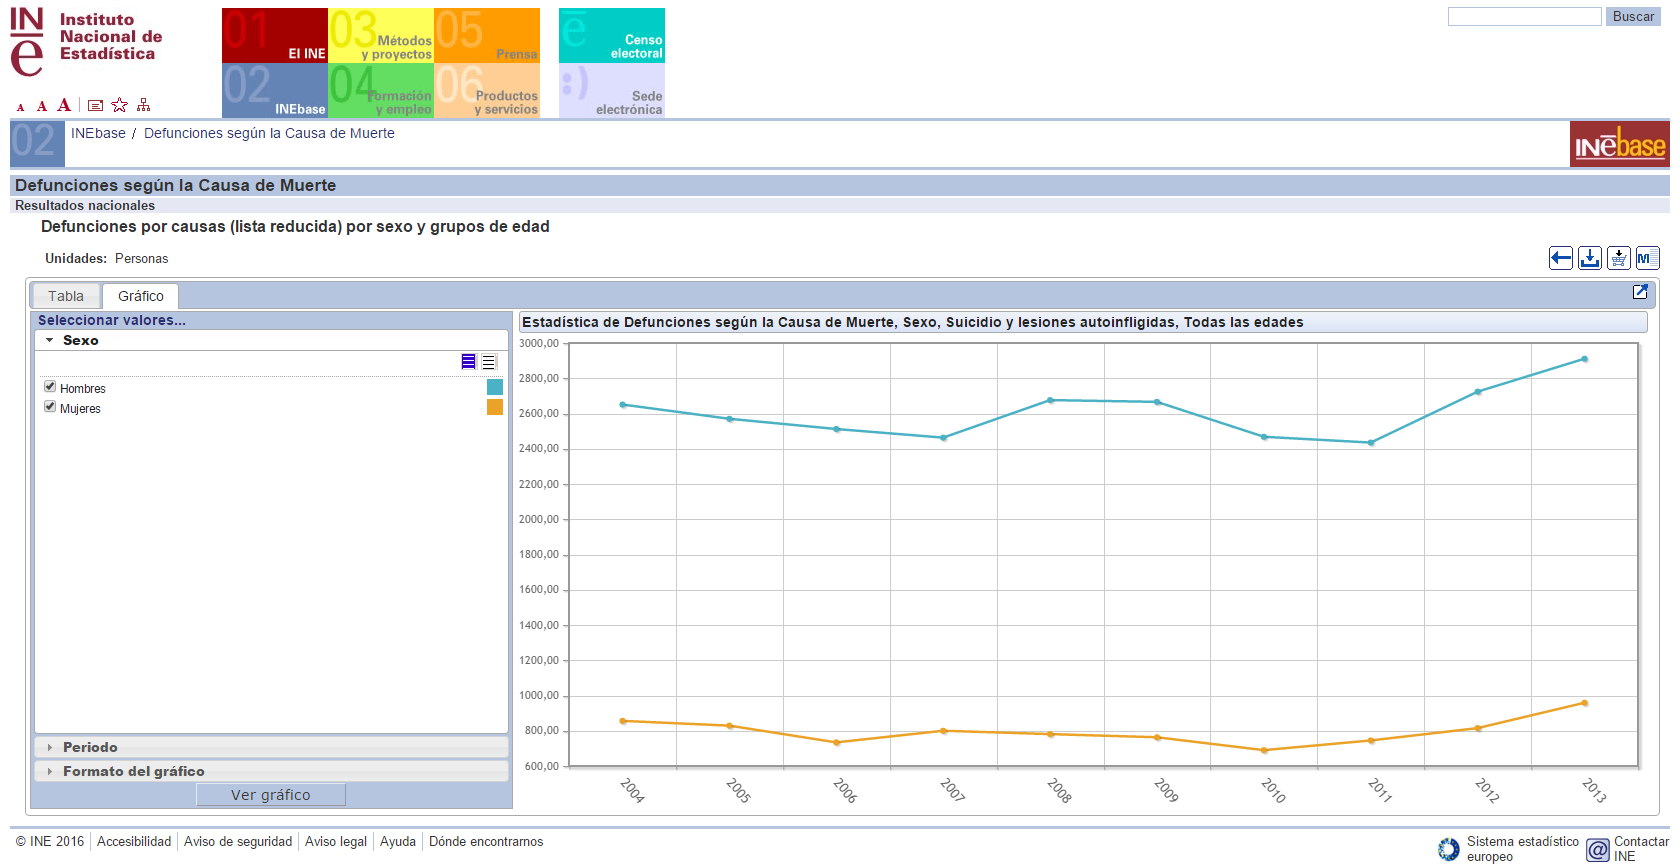
Task: Collapse the Sexo section
Action: coord(272,340)
